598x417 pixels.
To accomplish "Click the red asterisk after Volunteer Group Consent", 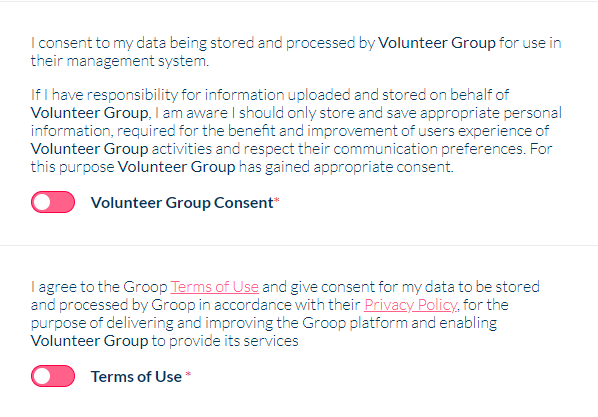I will click(x=277, y=200).
